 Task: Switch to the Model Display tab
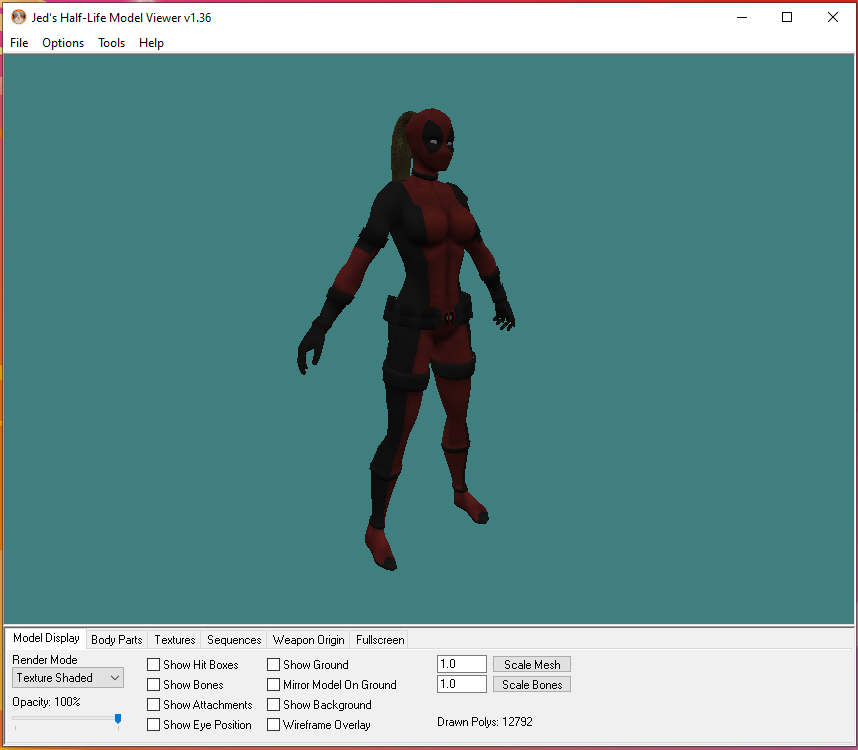coord(46,638)
